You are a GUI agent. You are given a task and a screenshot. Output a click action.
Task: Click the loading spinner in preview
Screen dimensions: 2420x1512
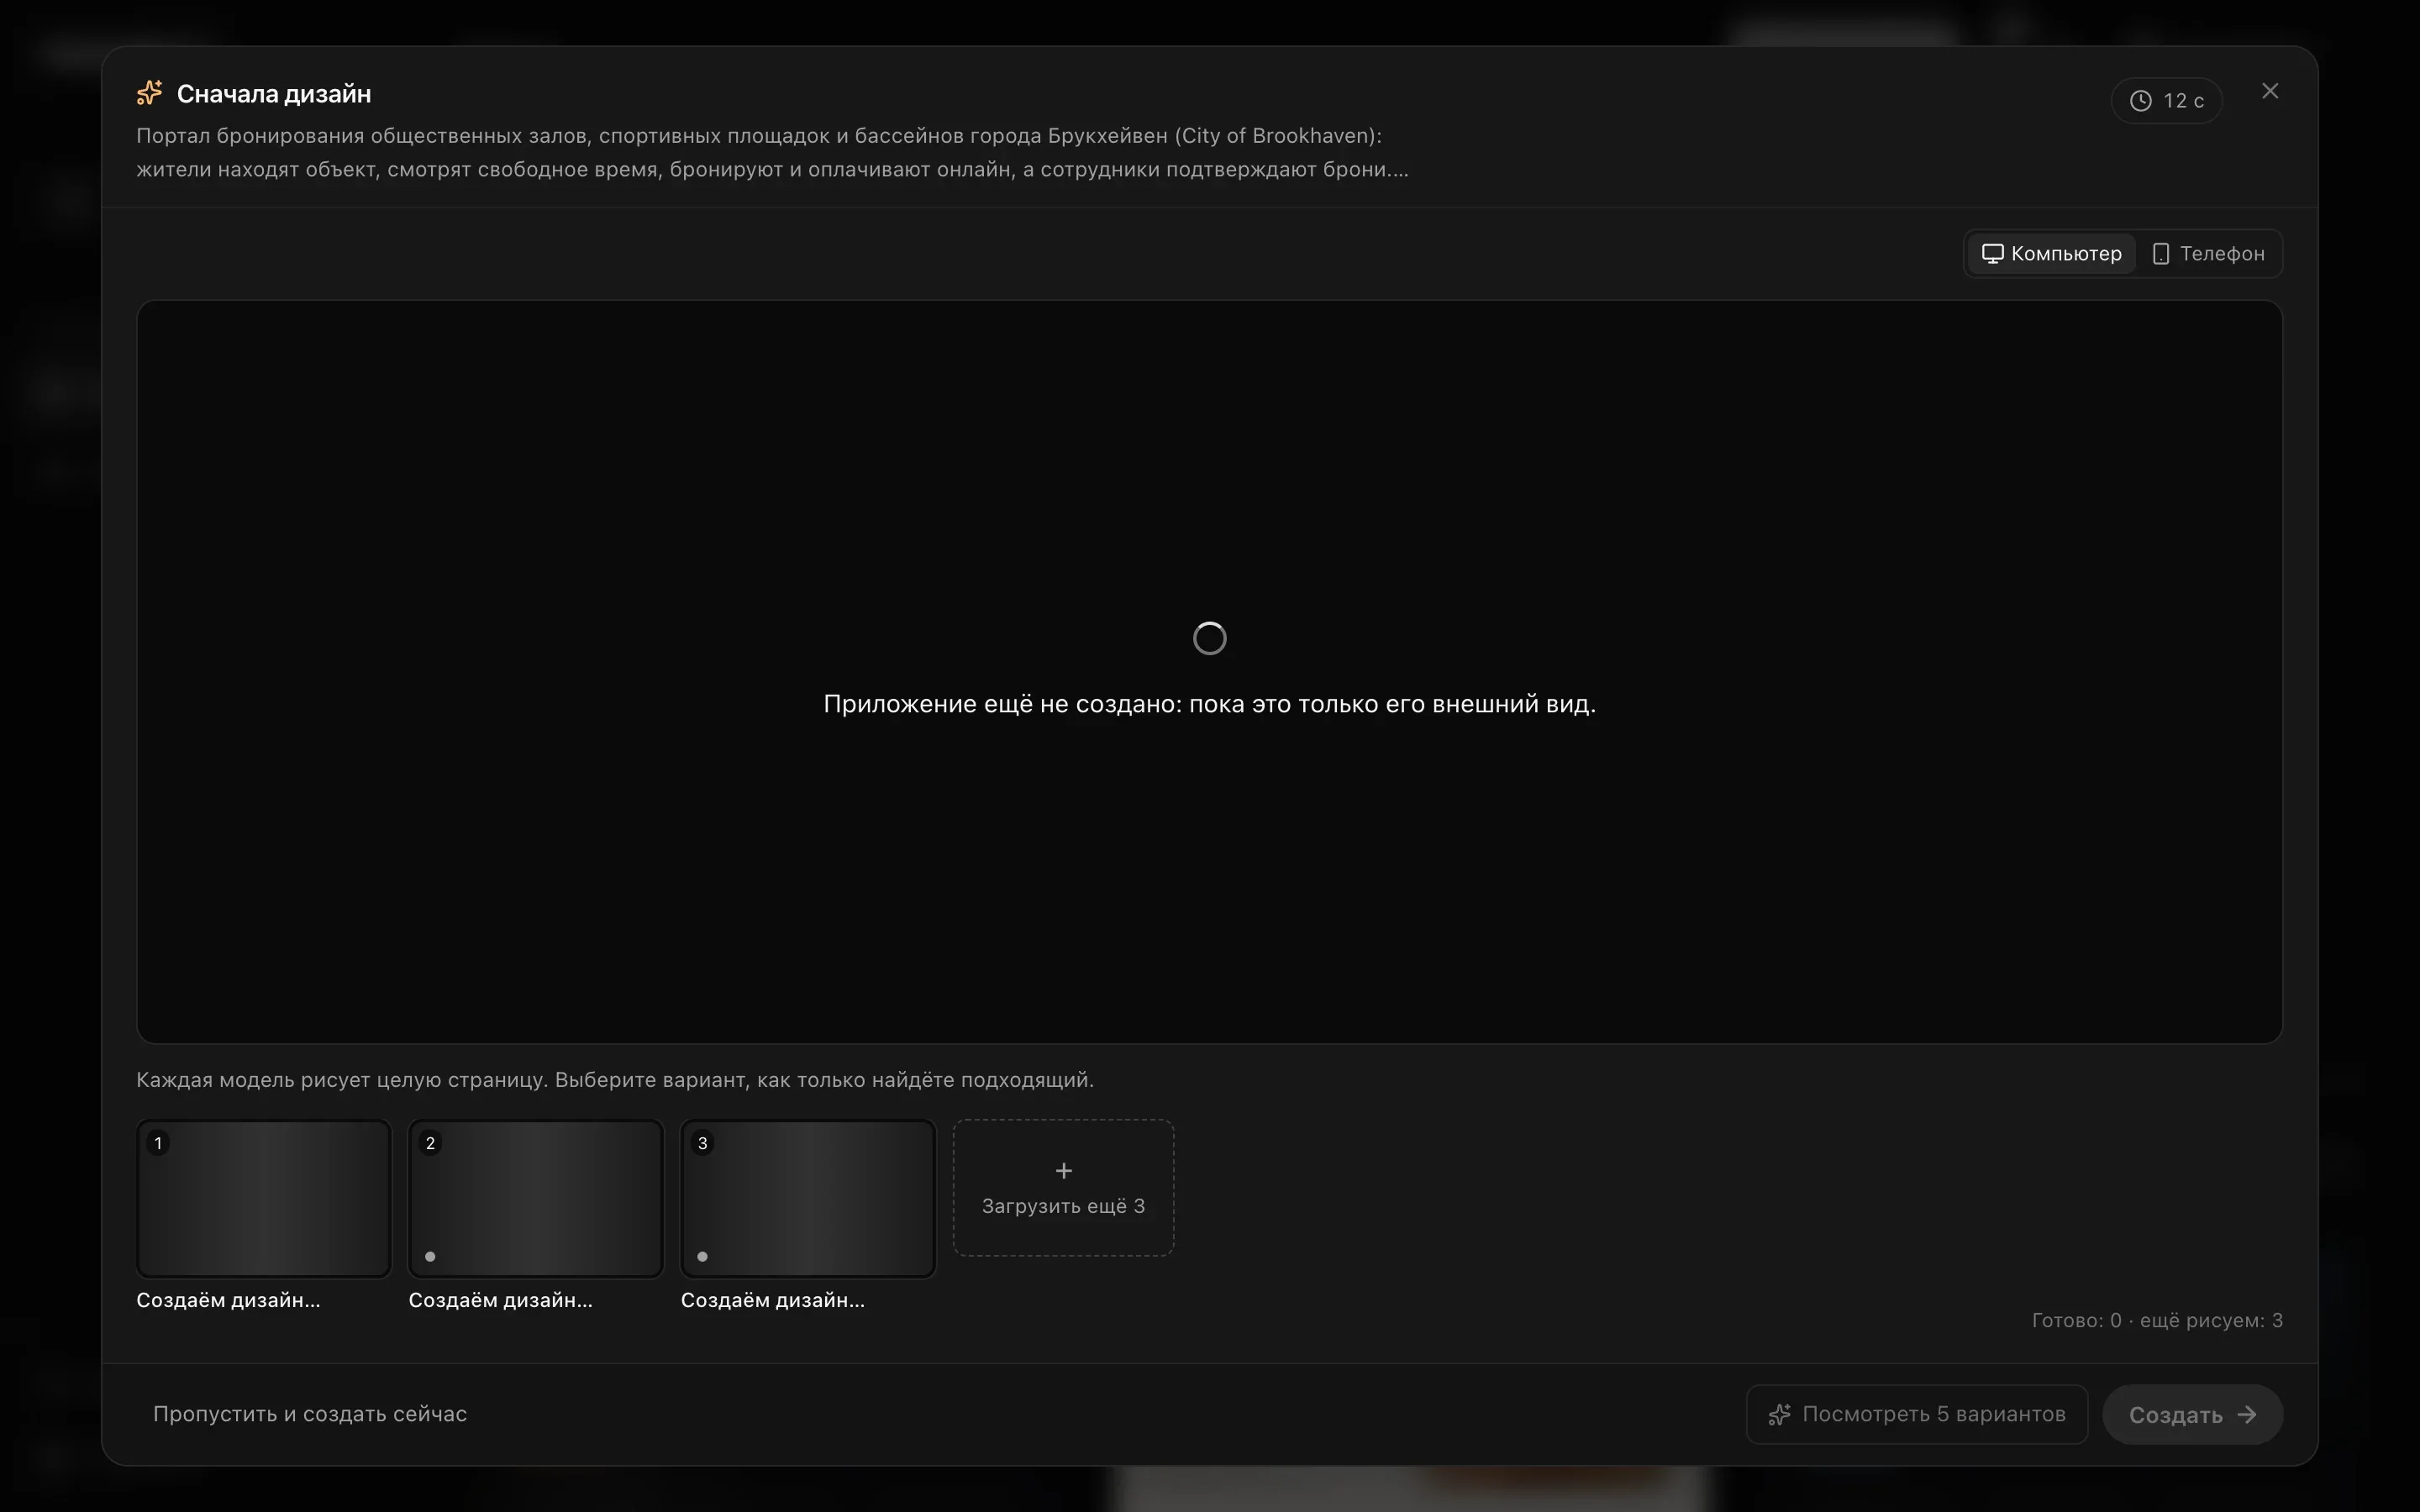[1210, 638]
